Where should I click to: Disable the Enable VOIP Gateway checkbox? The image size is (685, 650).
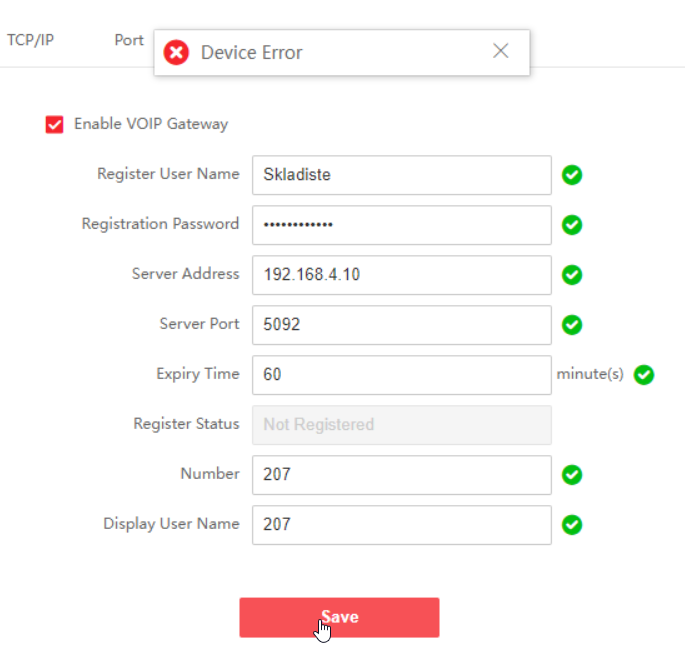point(55,125)
